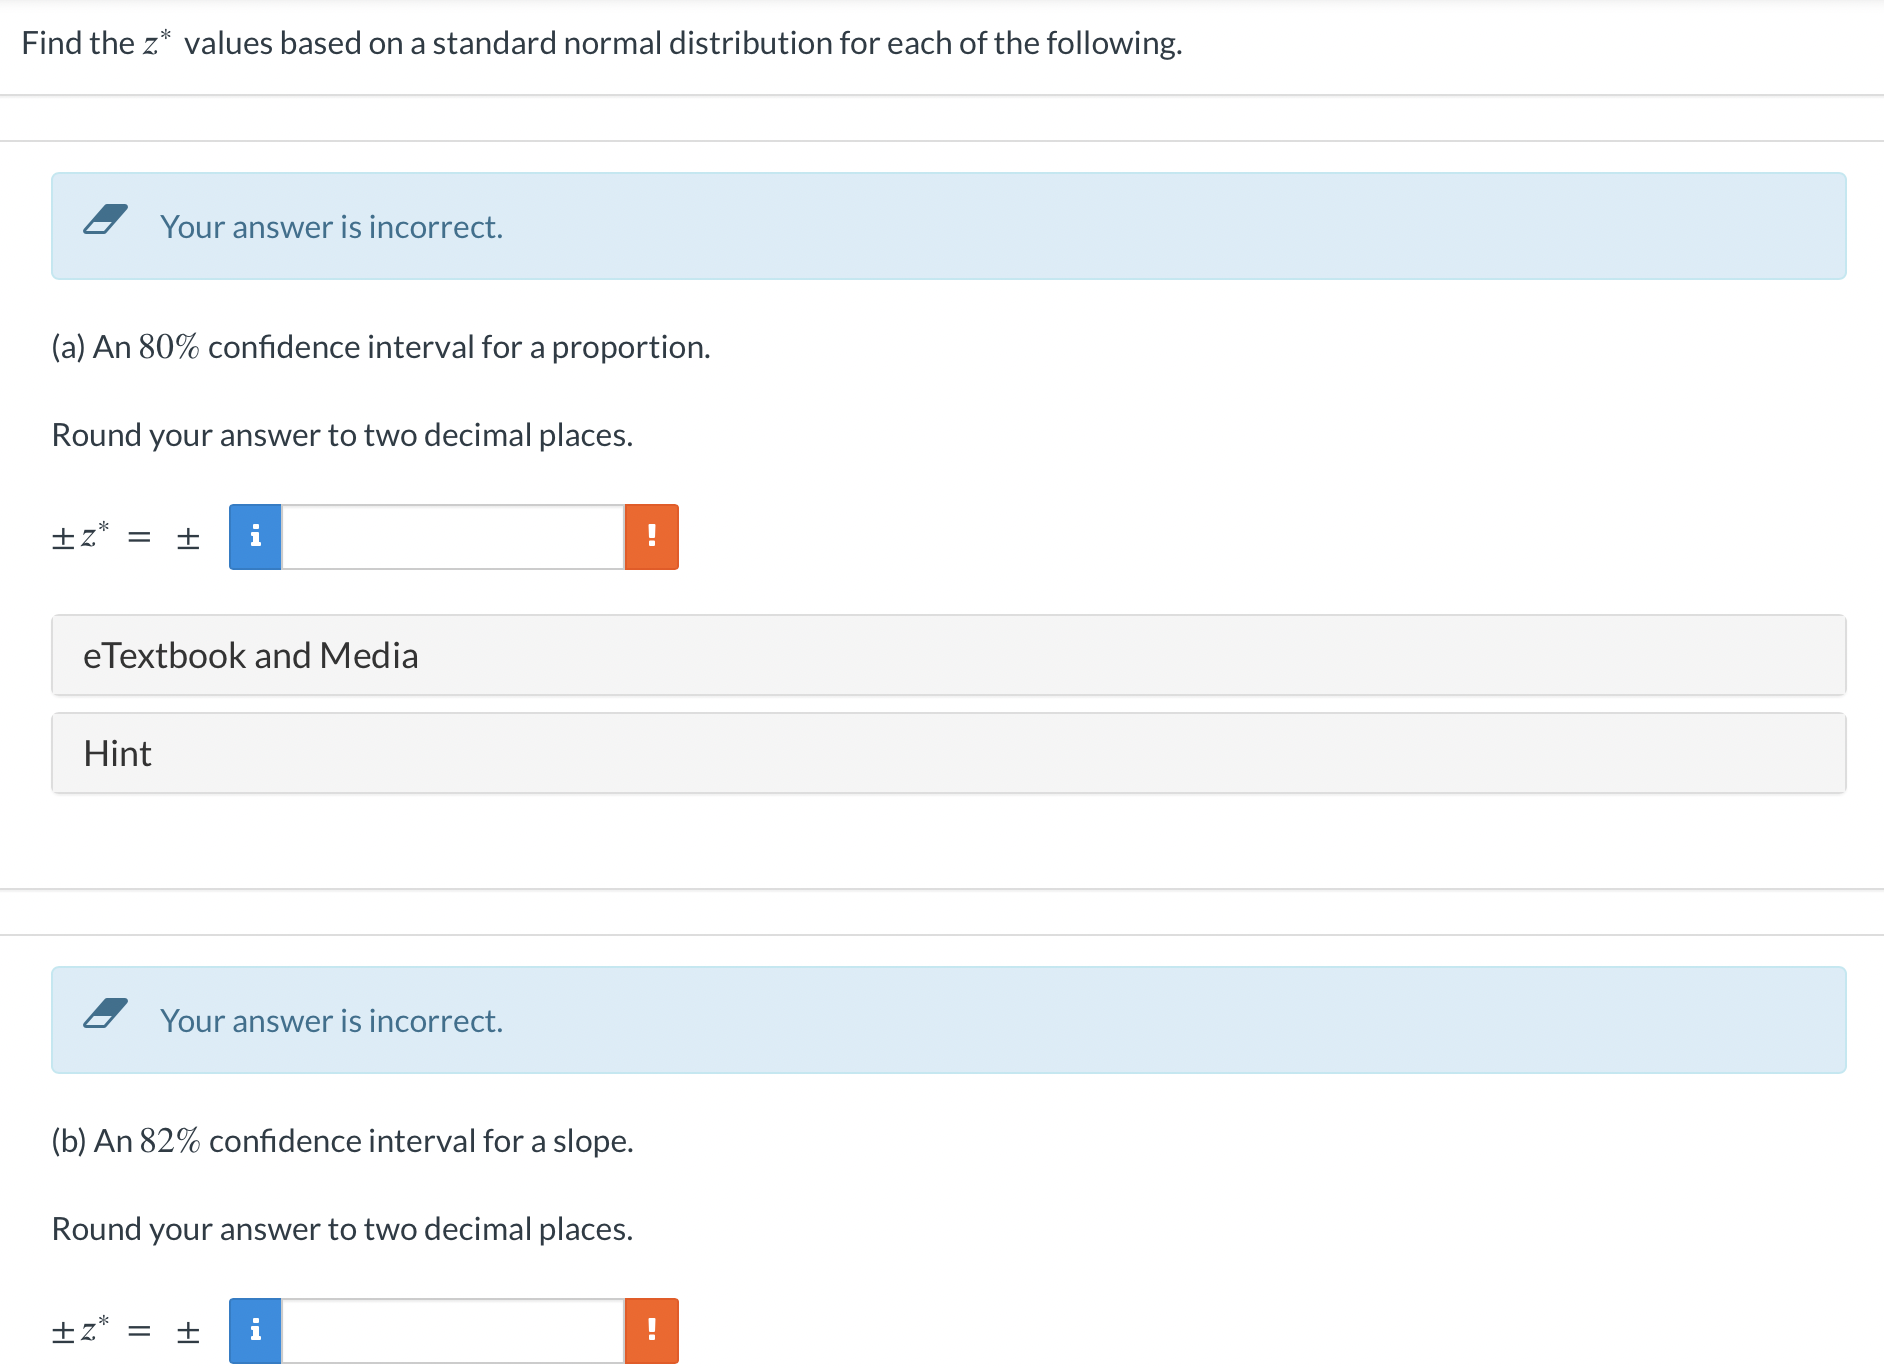Collapse the eTextbook and Media section

coord(251,655)
